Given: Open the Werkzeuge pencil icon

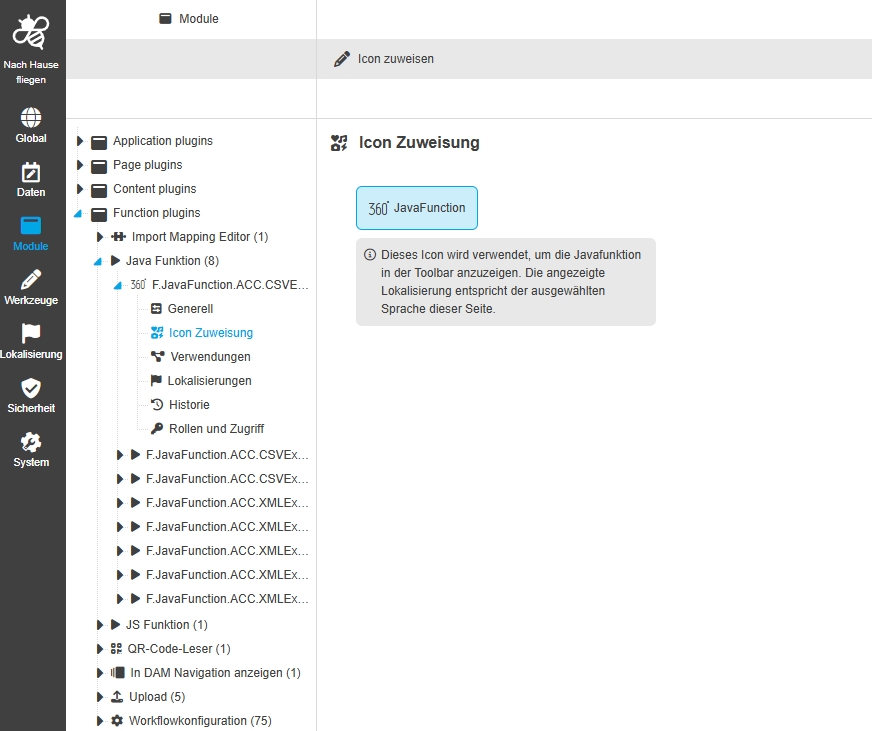Looking at the screenshot, I should point(31,279).
